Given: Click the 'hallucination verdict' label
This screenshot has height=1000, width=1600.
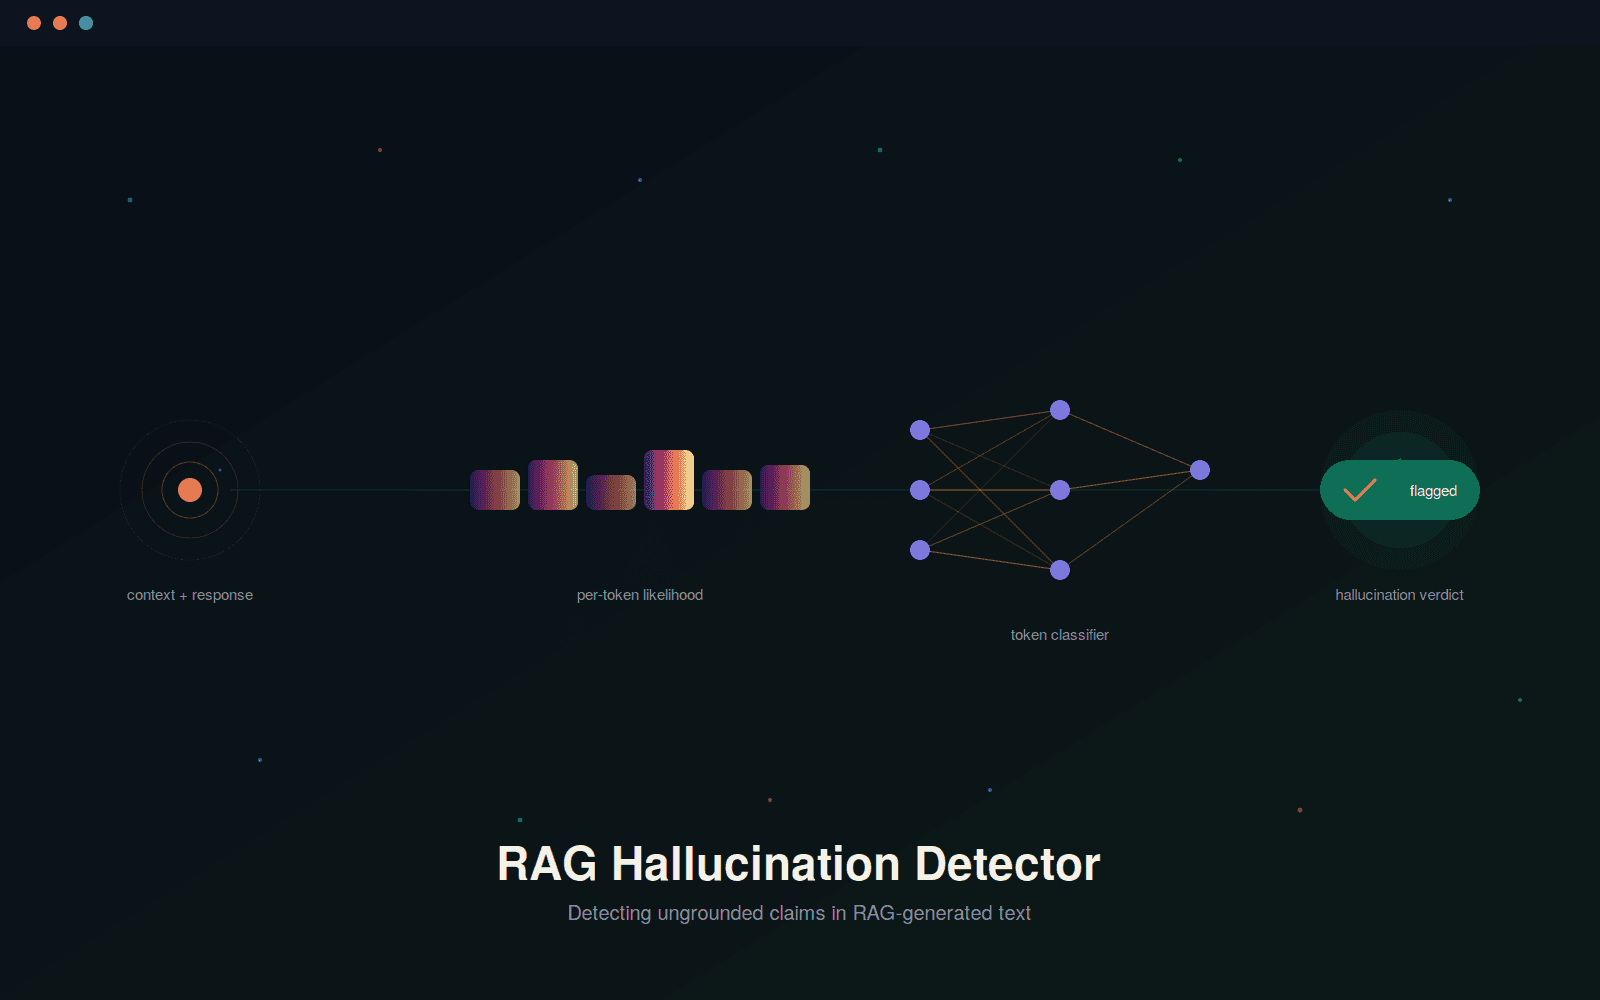Looking at the screenshot, I should tap(1400, 595).
